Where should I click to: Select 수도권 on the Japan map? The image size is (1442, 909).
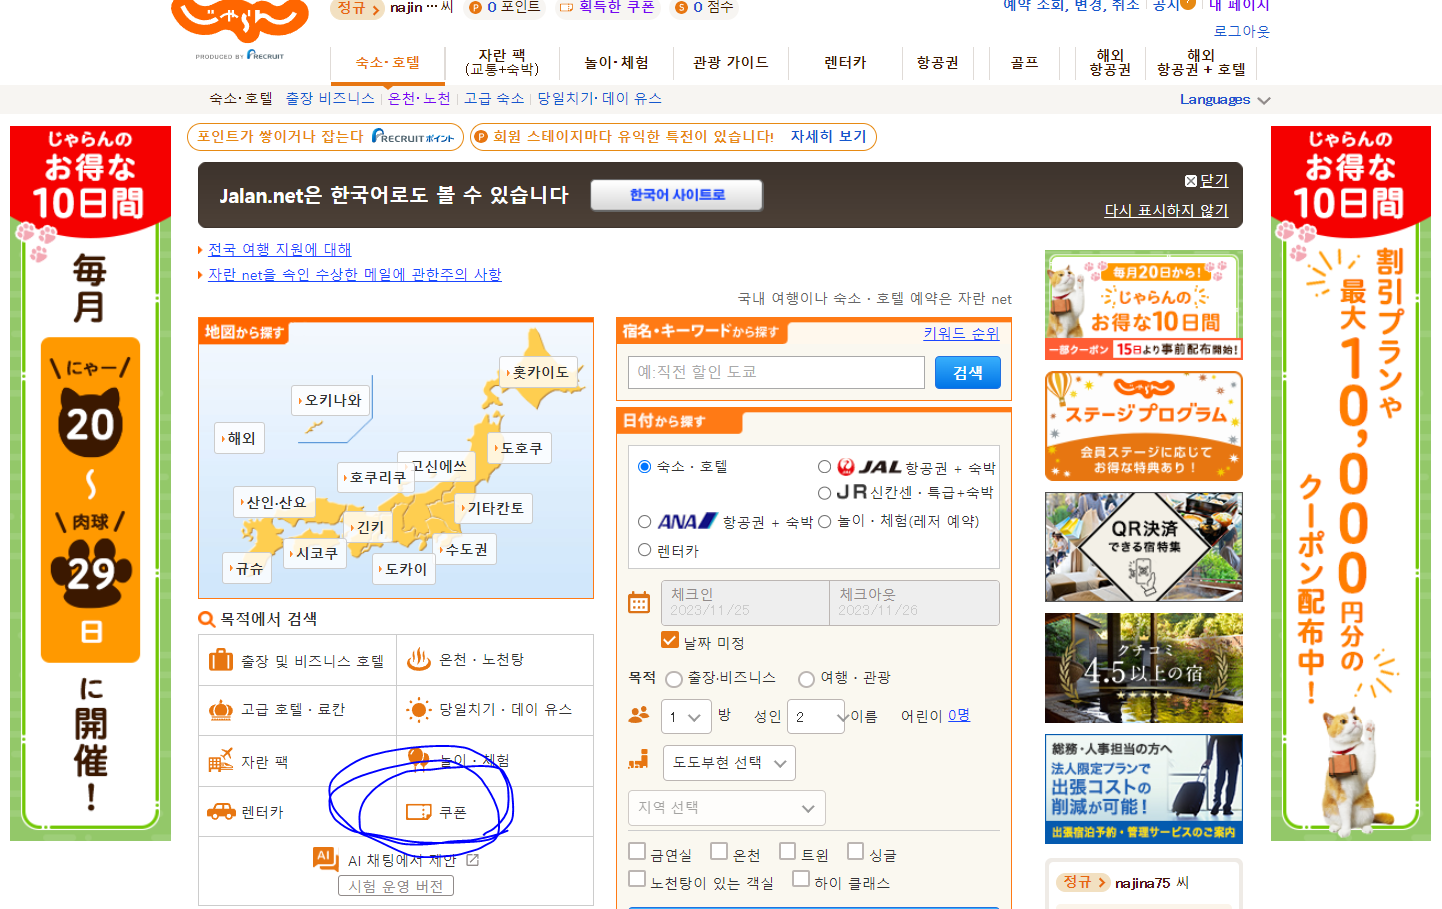point(465,549)
